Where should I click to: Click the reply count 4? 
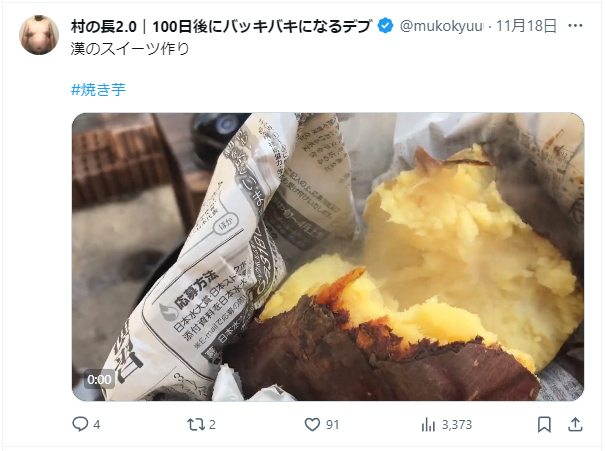click(x=96, y=425)
